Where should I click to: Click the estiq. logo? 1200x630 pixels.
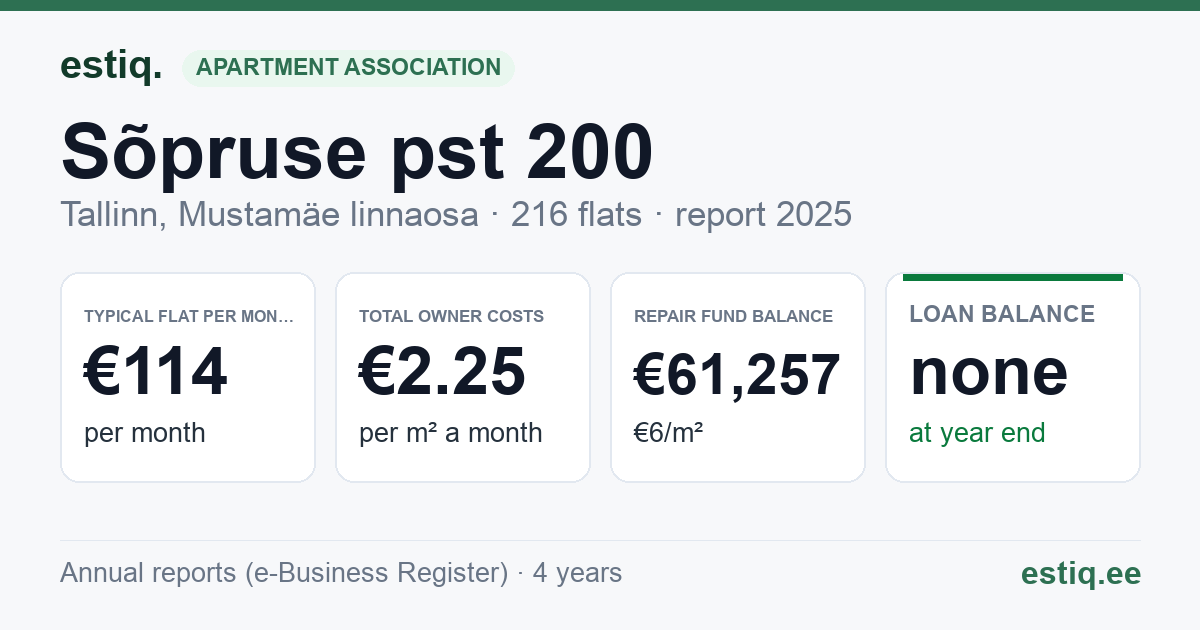tap(111, 67)
